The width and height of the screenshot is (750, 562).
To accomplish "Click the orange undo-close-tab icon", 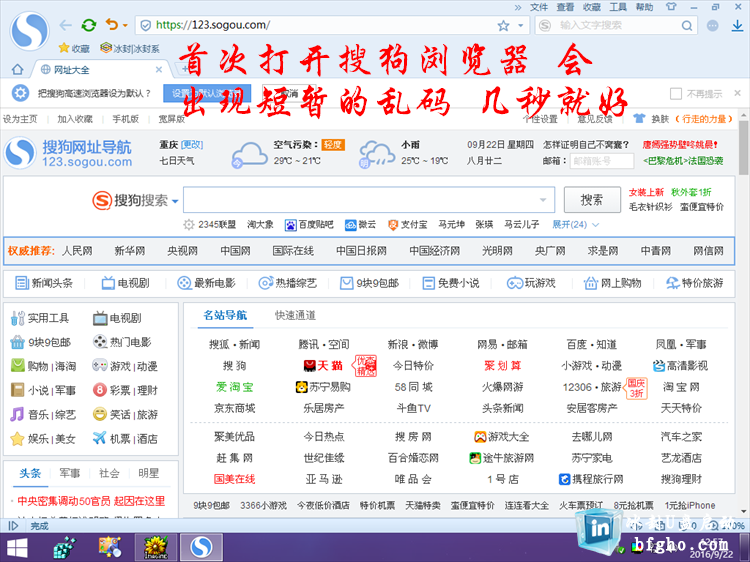I will coord(112,24).
